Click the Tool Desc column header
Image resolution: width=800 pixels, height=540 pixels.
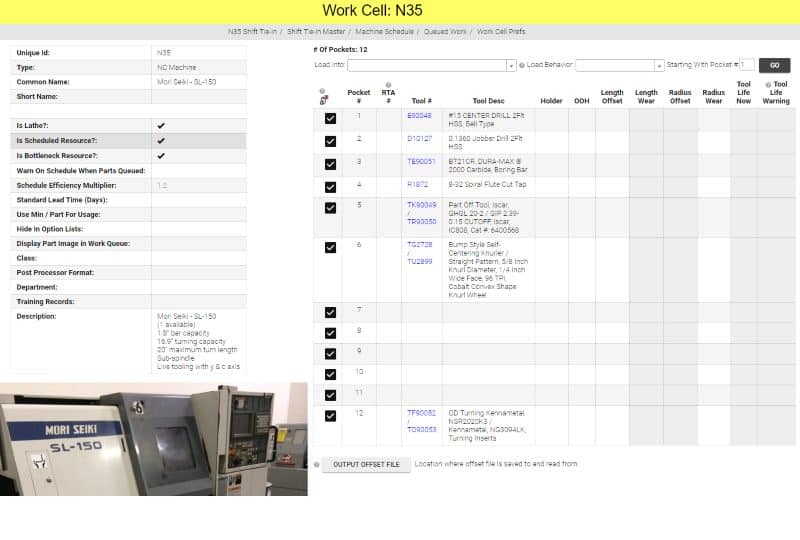488,101
